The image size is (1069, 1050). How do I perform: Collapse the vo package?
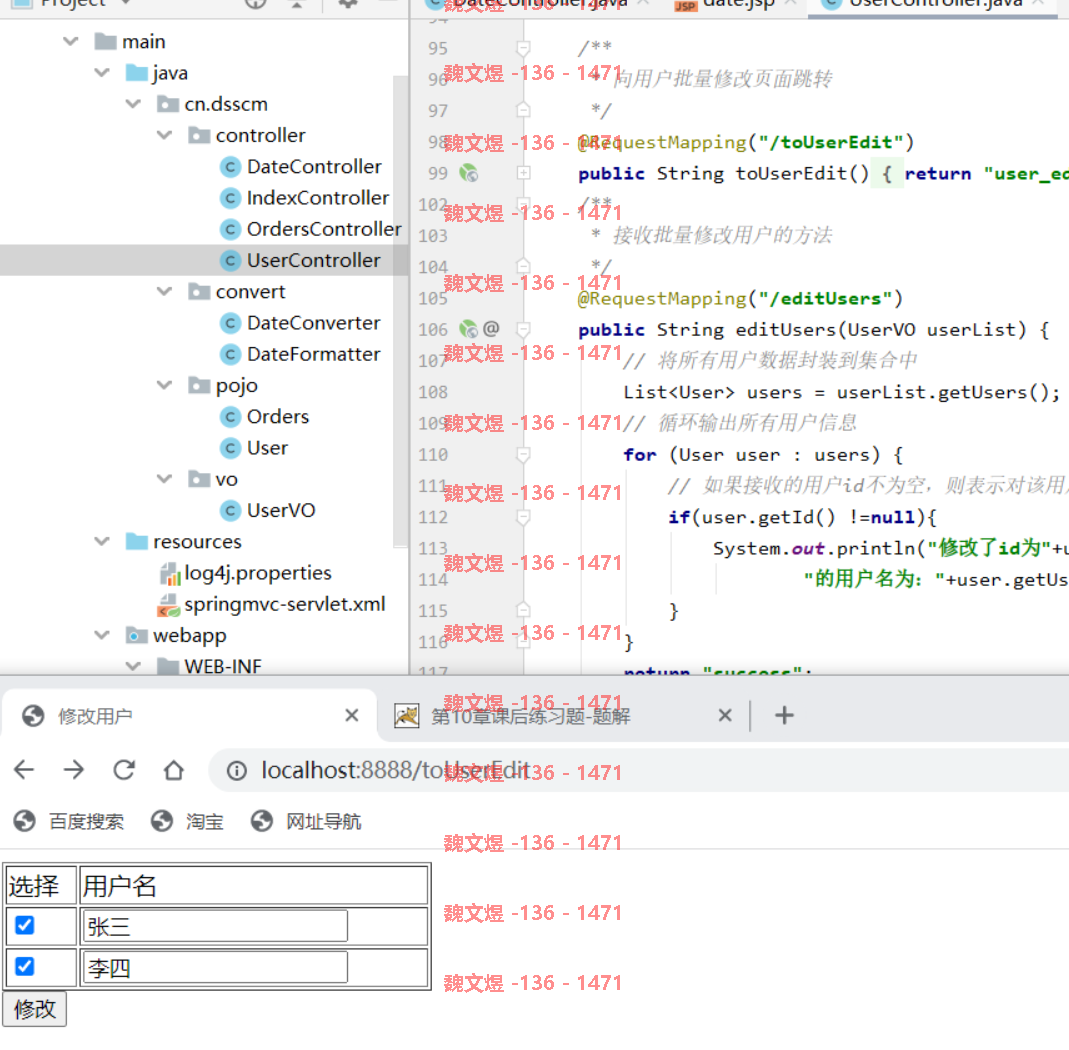coord(165,479)
